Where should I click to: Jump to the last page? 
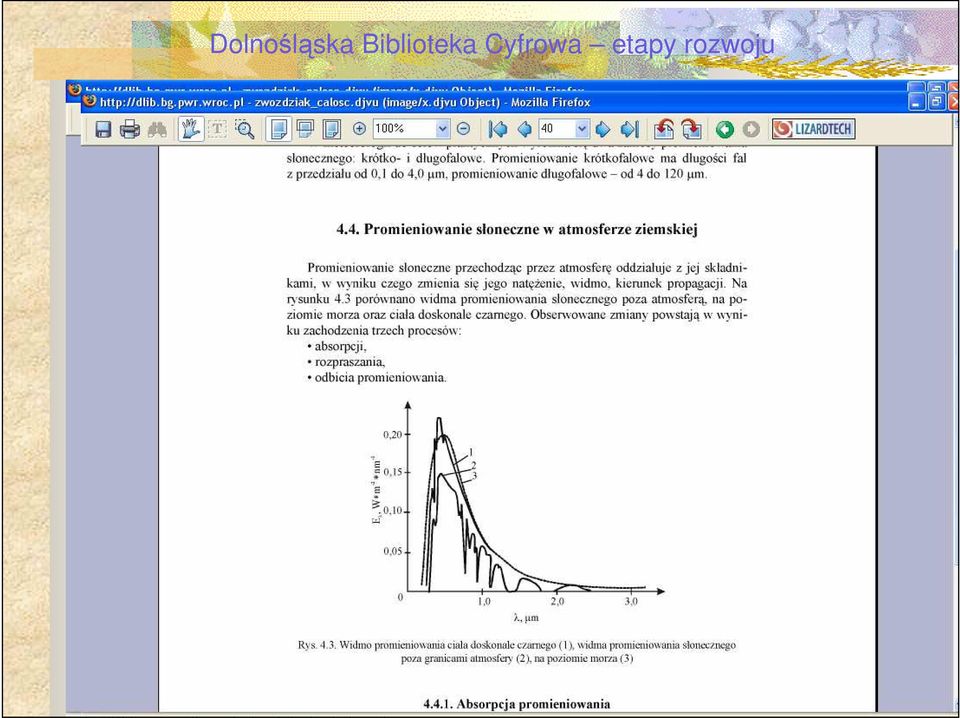pos(629,129)
